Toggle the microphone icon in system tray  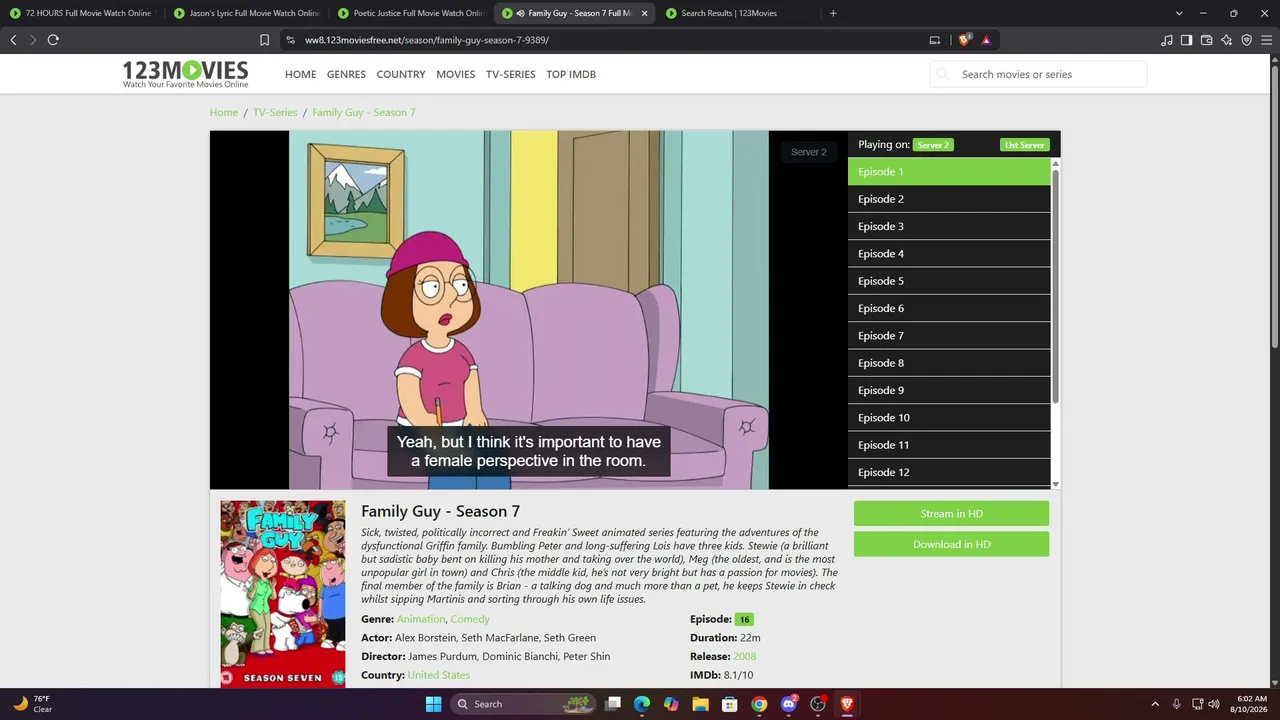[1176, 704]
